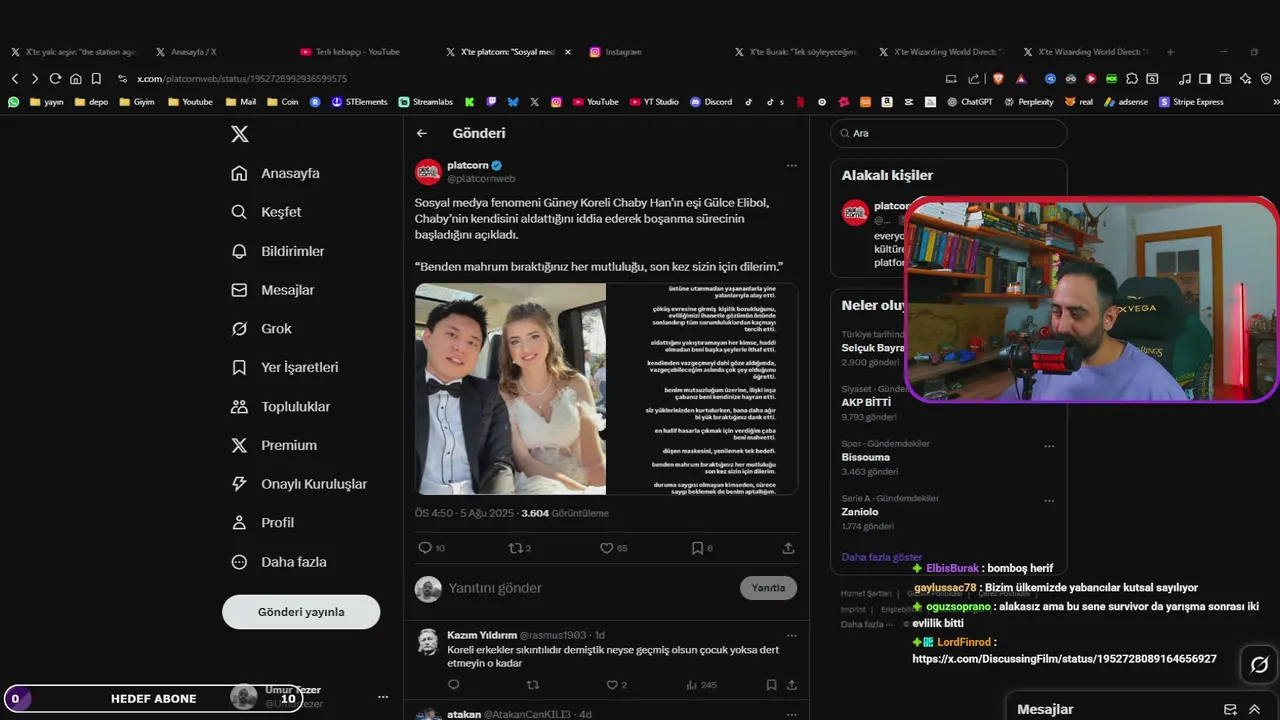Open the wedding photo in post
The width and height of the screenshot is (1280, 720).
tap(510, 389)
